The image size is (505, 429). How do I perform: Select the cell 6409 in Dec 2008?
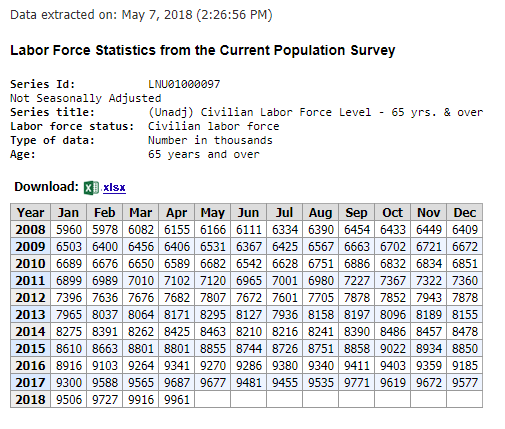464,229
